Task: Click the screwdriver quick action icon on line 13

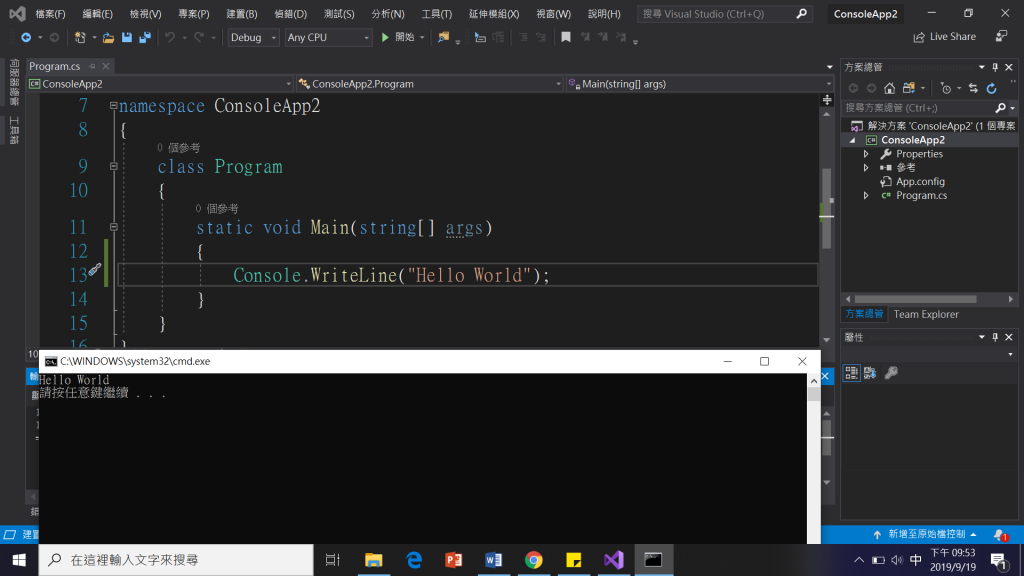Action: 95,269
